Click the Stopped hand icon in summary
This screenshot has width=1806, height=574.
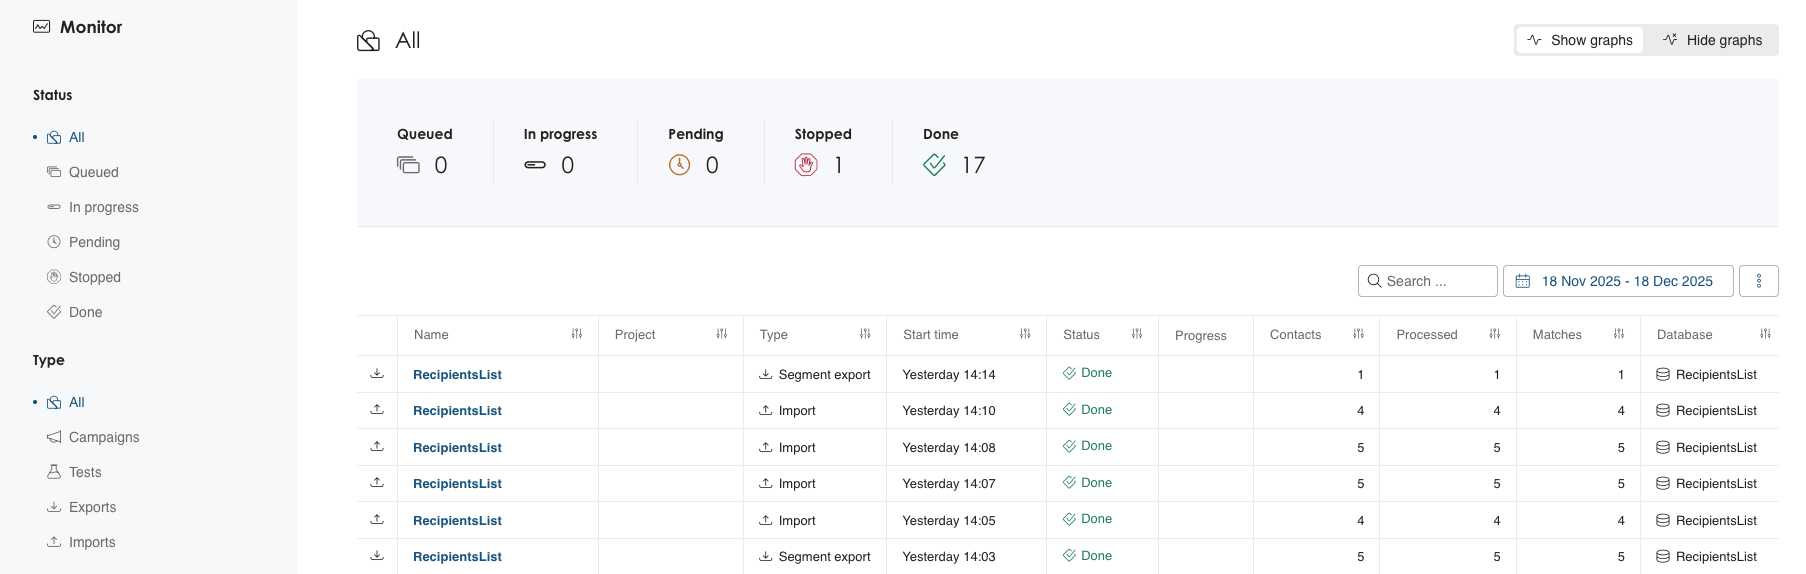[x=806, y=165]
